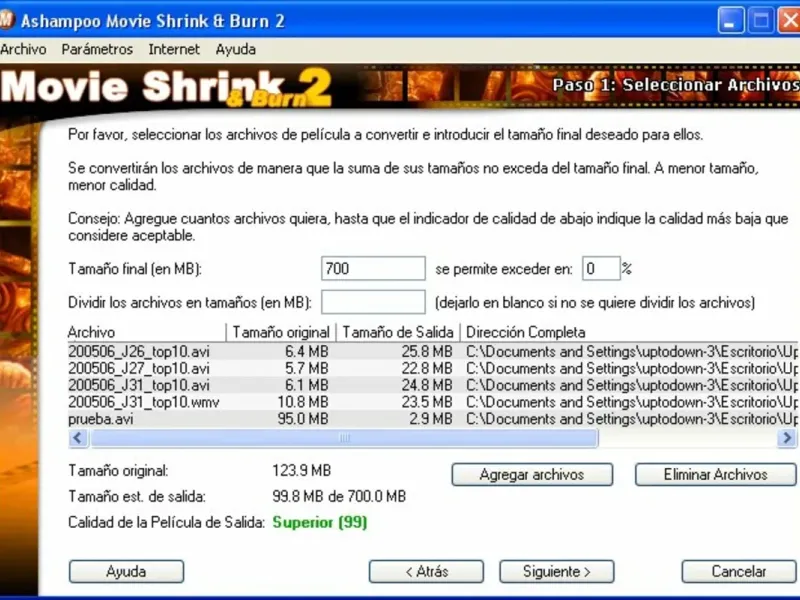Click the Cancelar button

(x=739, y=571)
